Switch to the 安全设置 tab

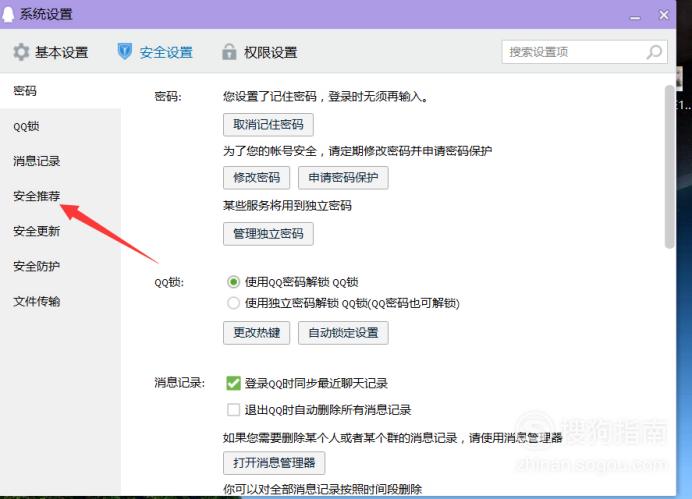155,52
